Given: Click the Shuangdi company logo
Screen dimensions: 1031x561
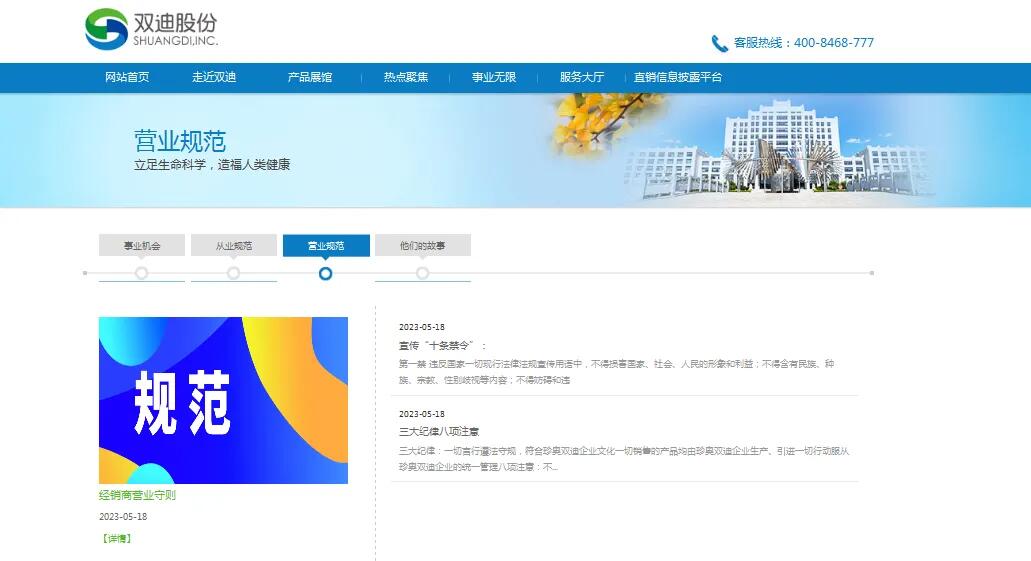Looking at the screenshot, I should pyautogui.click(x=151, y=29).
